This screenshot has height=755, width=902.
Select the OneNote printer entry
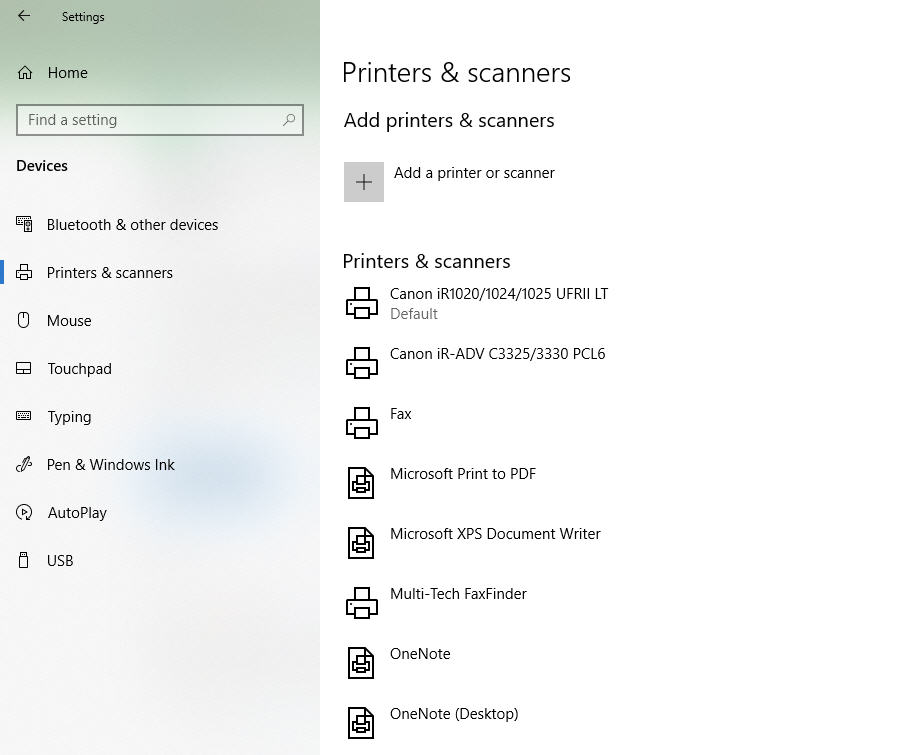click(x=420, y=654)
